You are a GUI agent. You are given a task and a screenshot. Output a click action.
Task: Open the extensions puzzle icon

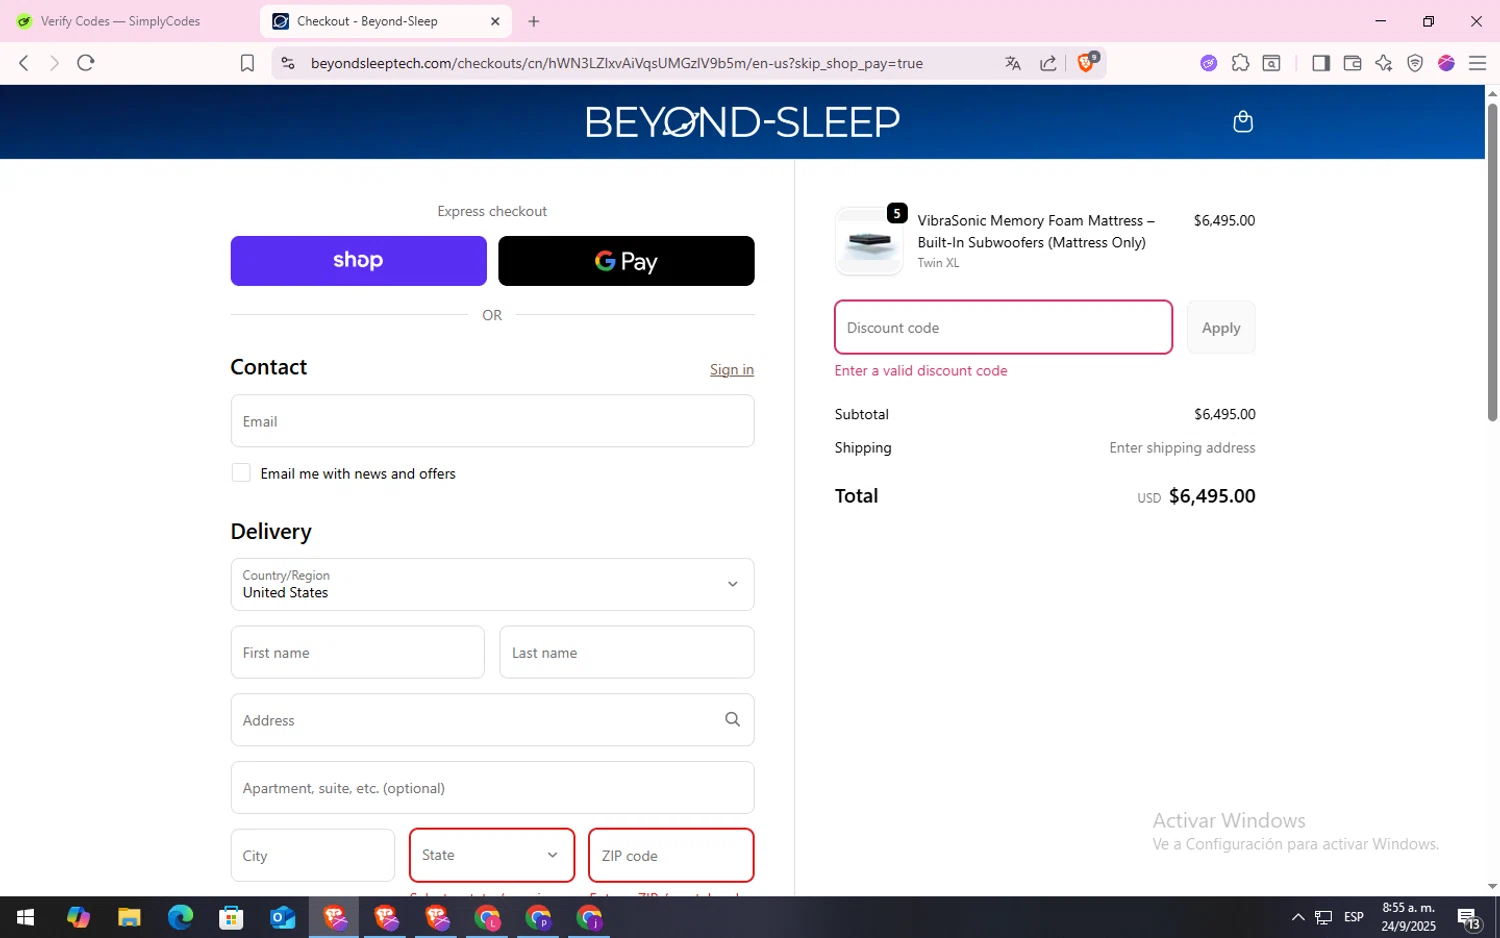(x=1240, y=63)
